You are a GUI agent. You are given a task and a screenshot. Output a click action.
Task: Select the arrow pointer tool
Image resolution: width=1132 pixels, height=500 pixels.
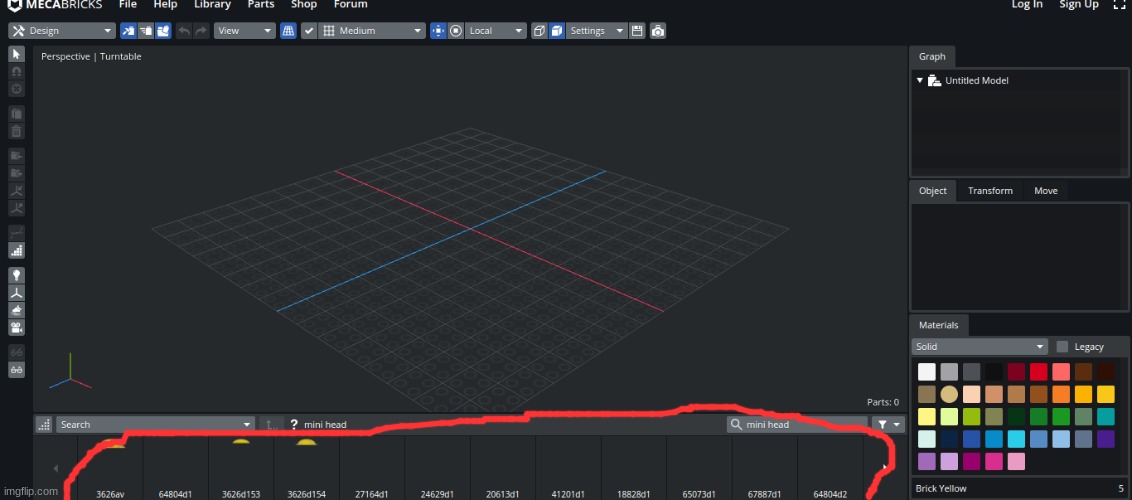17,54
